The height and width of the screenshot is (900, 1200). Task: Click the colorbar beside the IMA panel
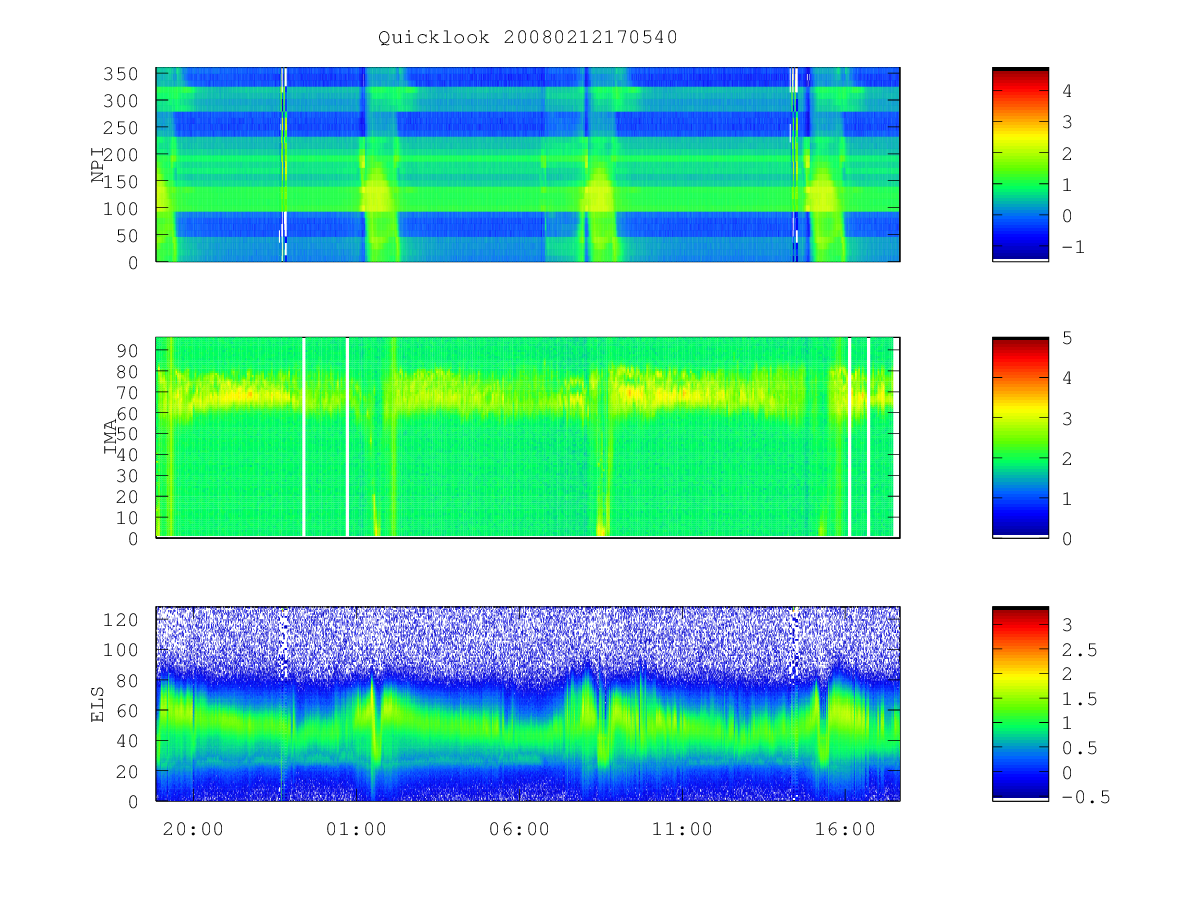pos(1020,438)
